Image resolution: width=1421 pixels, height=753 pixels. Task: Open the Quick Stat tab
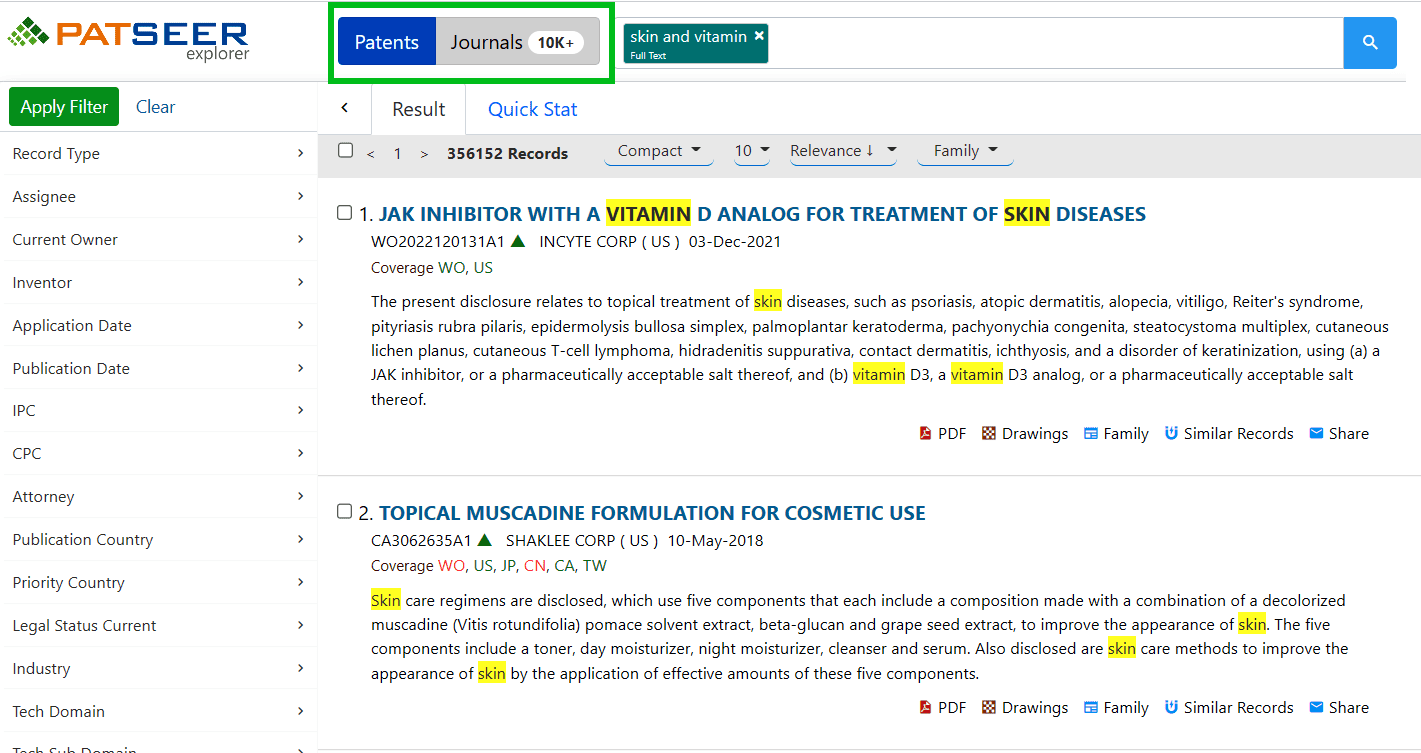[532, 110]
